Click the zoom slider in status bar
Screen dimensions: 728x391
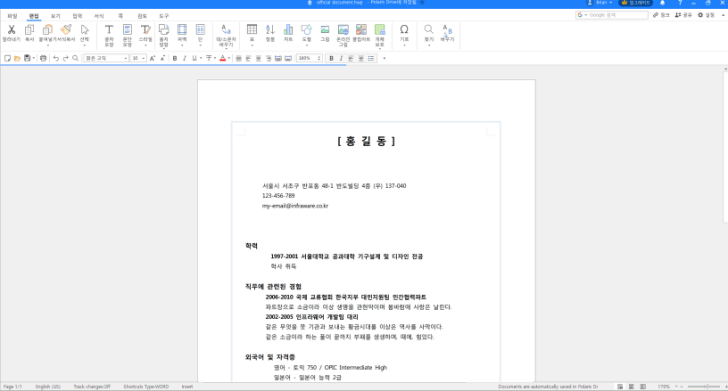click(704, 386)
